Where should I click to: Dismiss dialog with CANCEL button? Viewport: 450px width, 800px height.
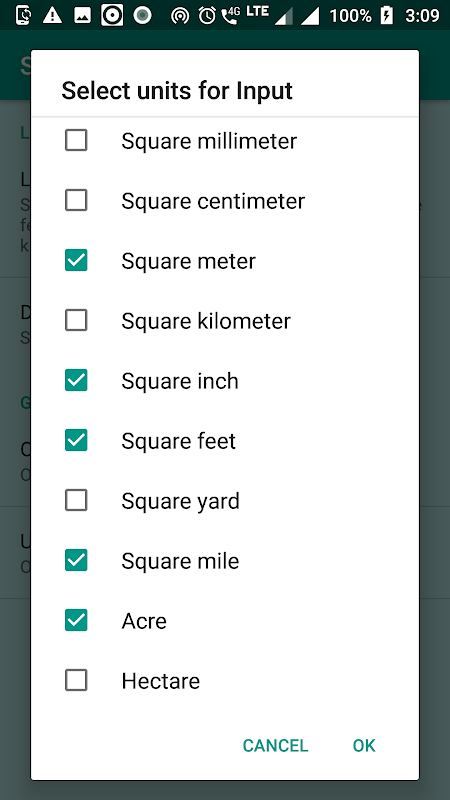(x=276, y=745)
